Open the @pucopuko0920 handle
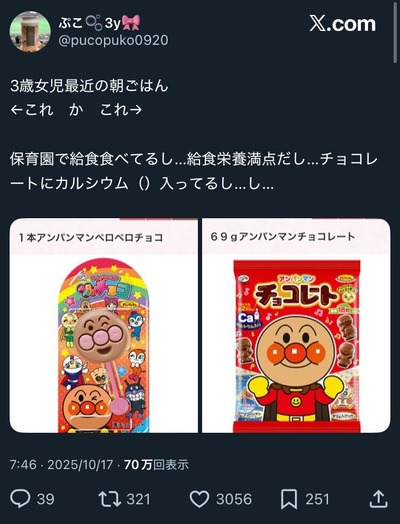 click(x=113, y=40)
